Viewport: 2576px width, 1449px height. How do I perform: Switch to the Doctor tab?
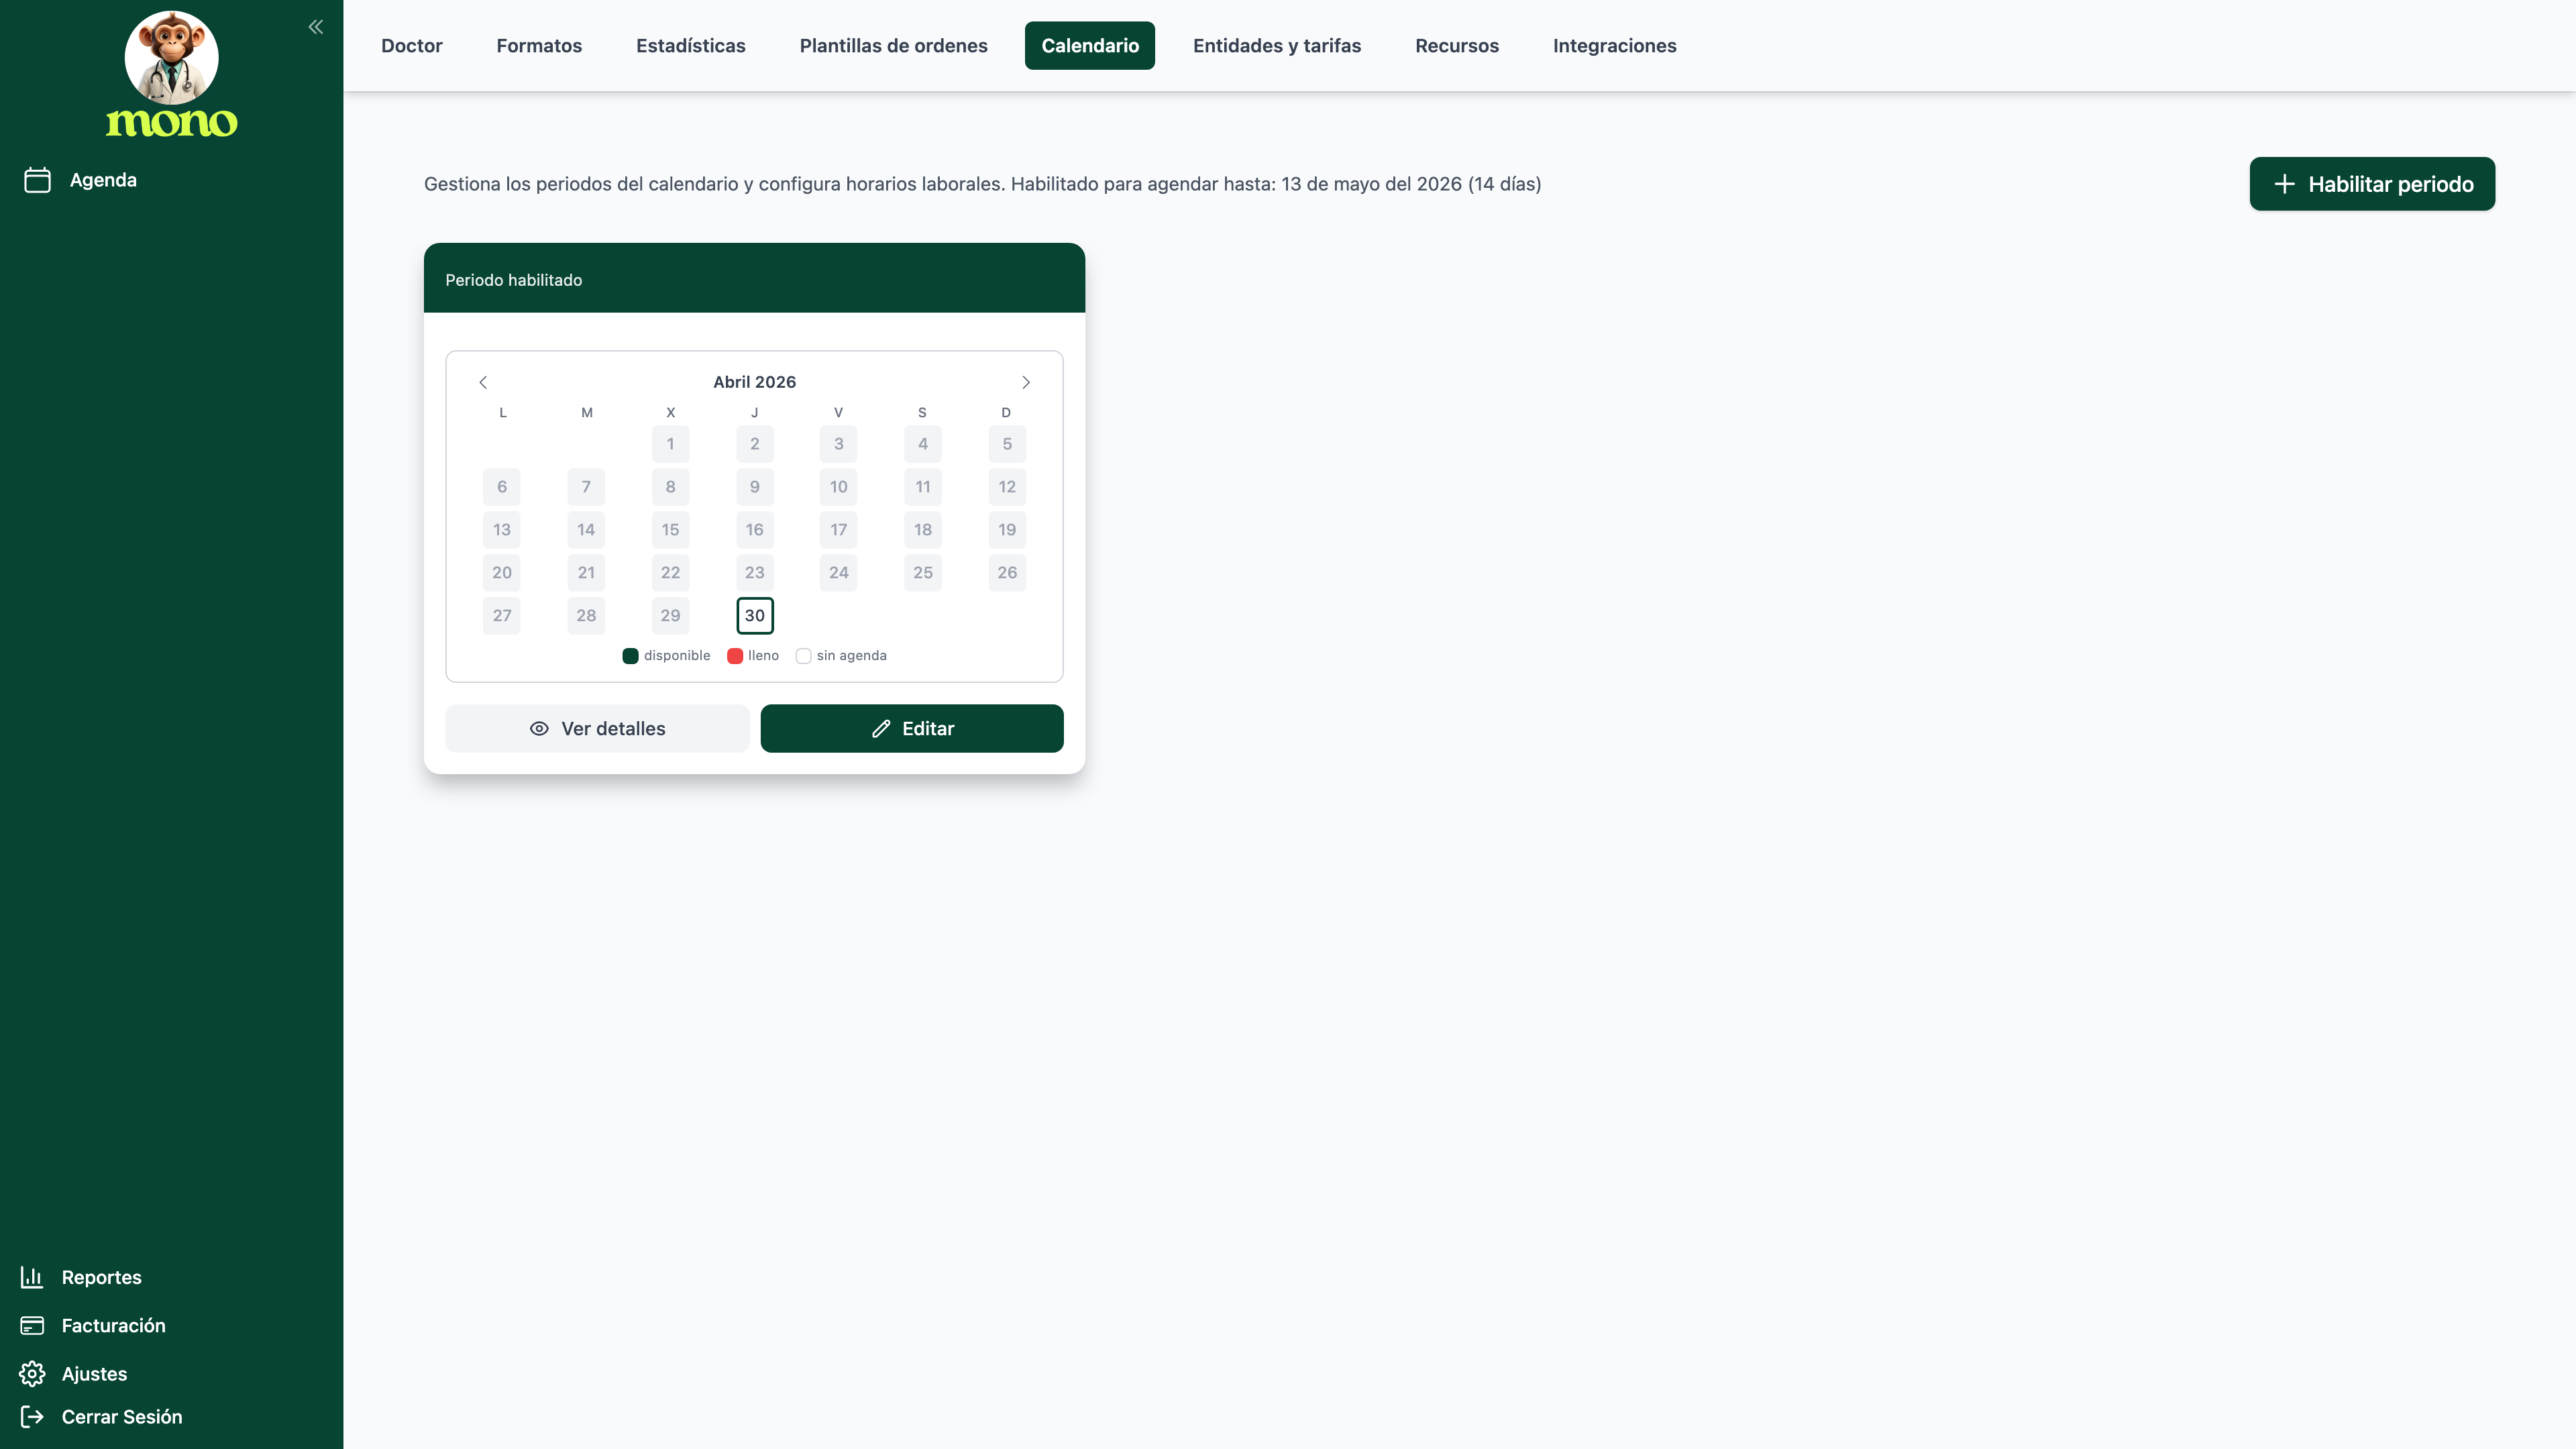point(412,46)
